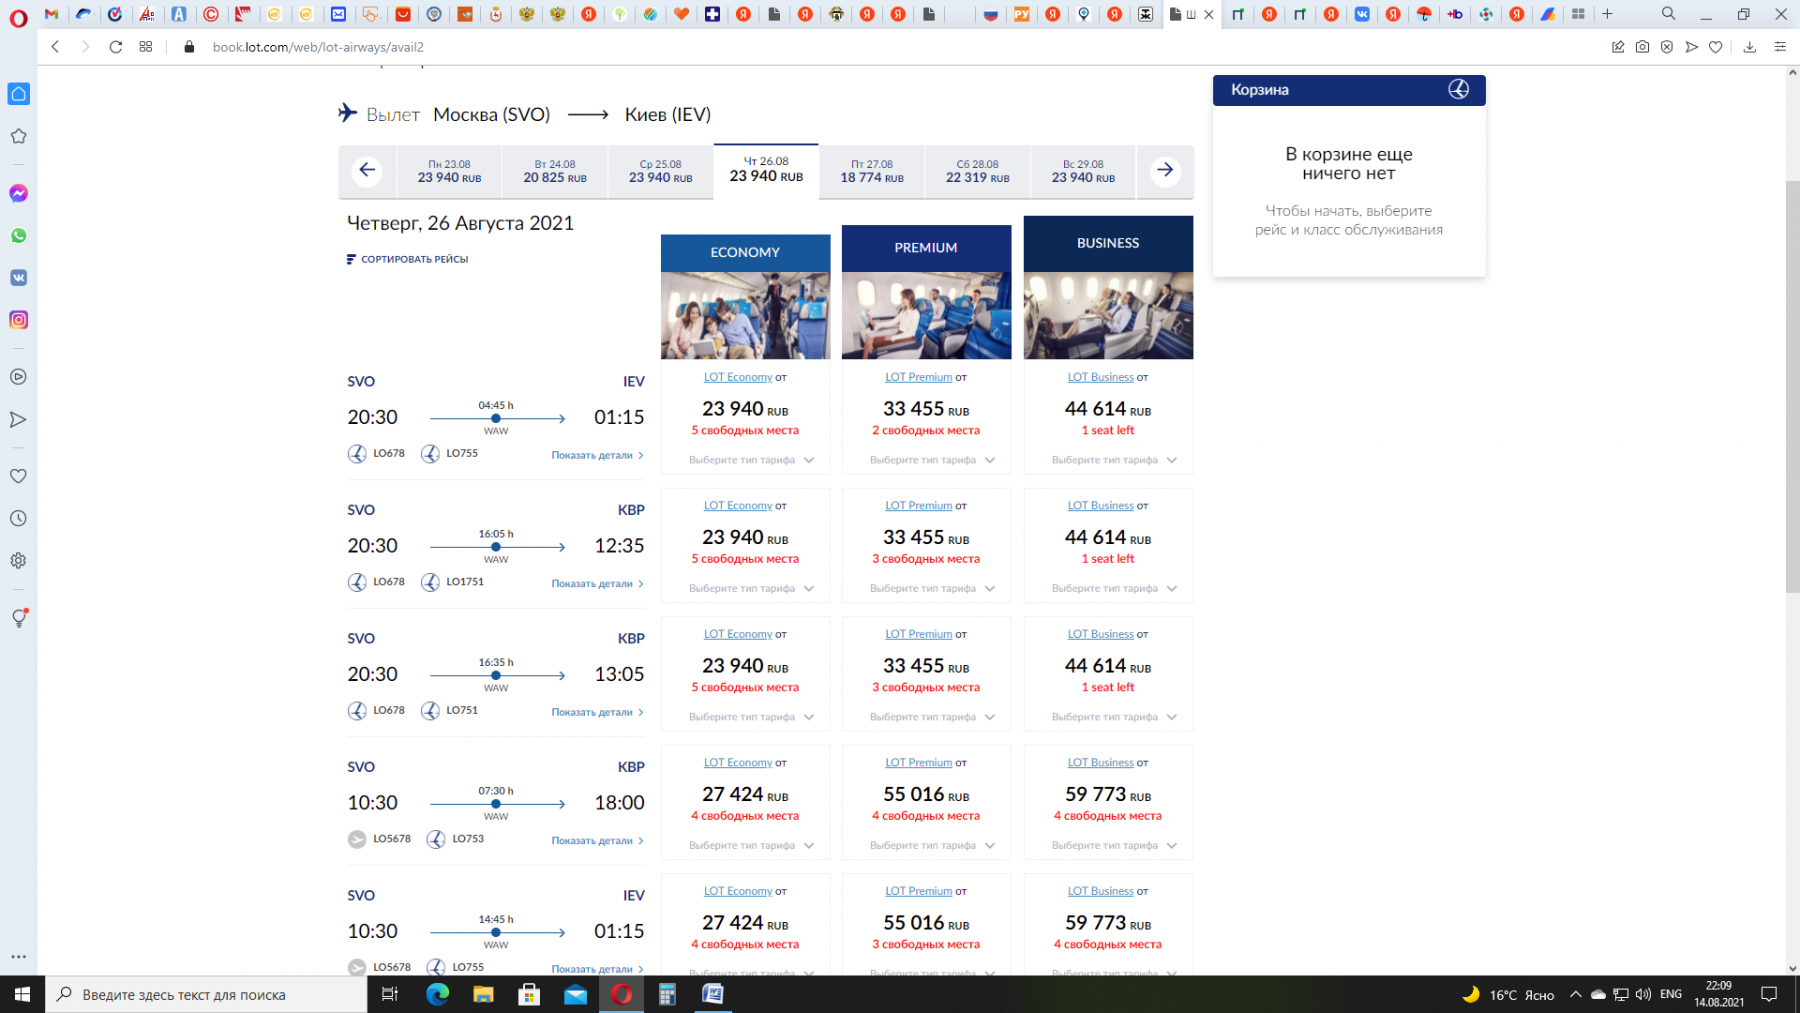Expand Economy fare type for 01:15 LO755 flight
1800x1013 pixels.
point(751,460)
